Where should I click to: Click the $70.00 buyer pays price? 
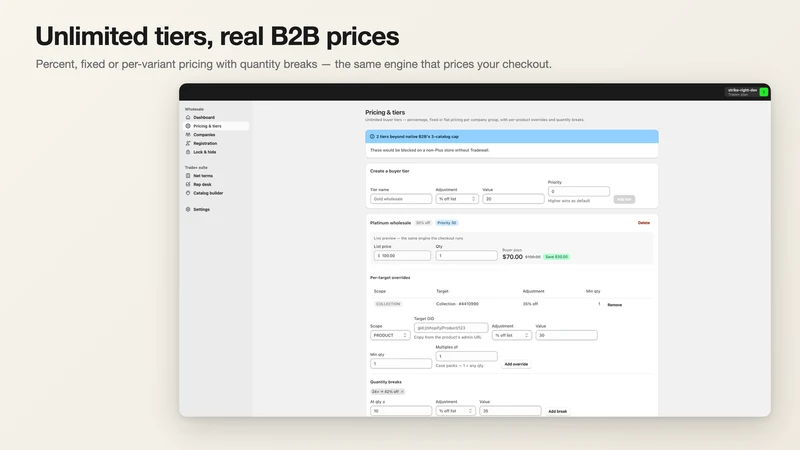(512, 257)
